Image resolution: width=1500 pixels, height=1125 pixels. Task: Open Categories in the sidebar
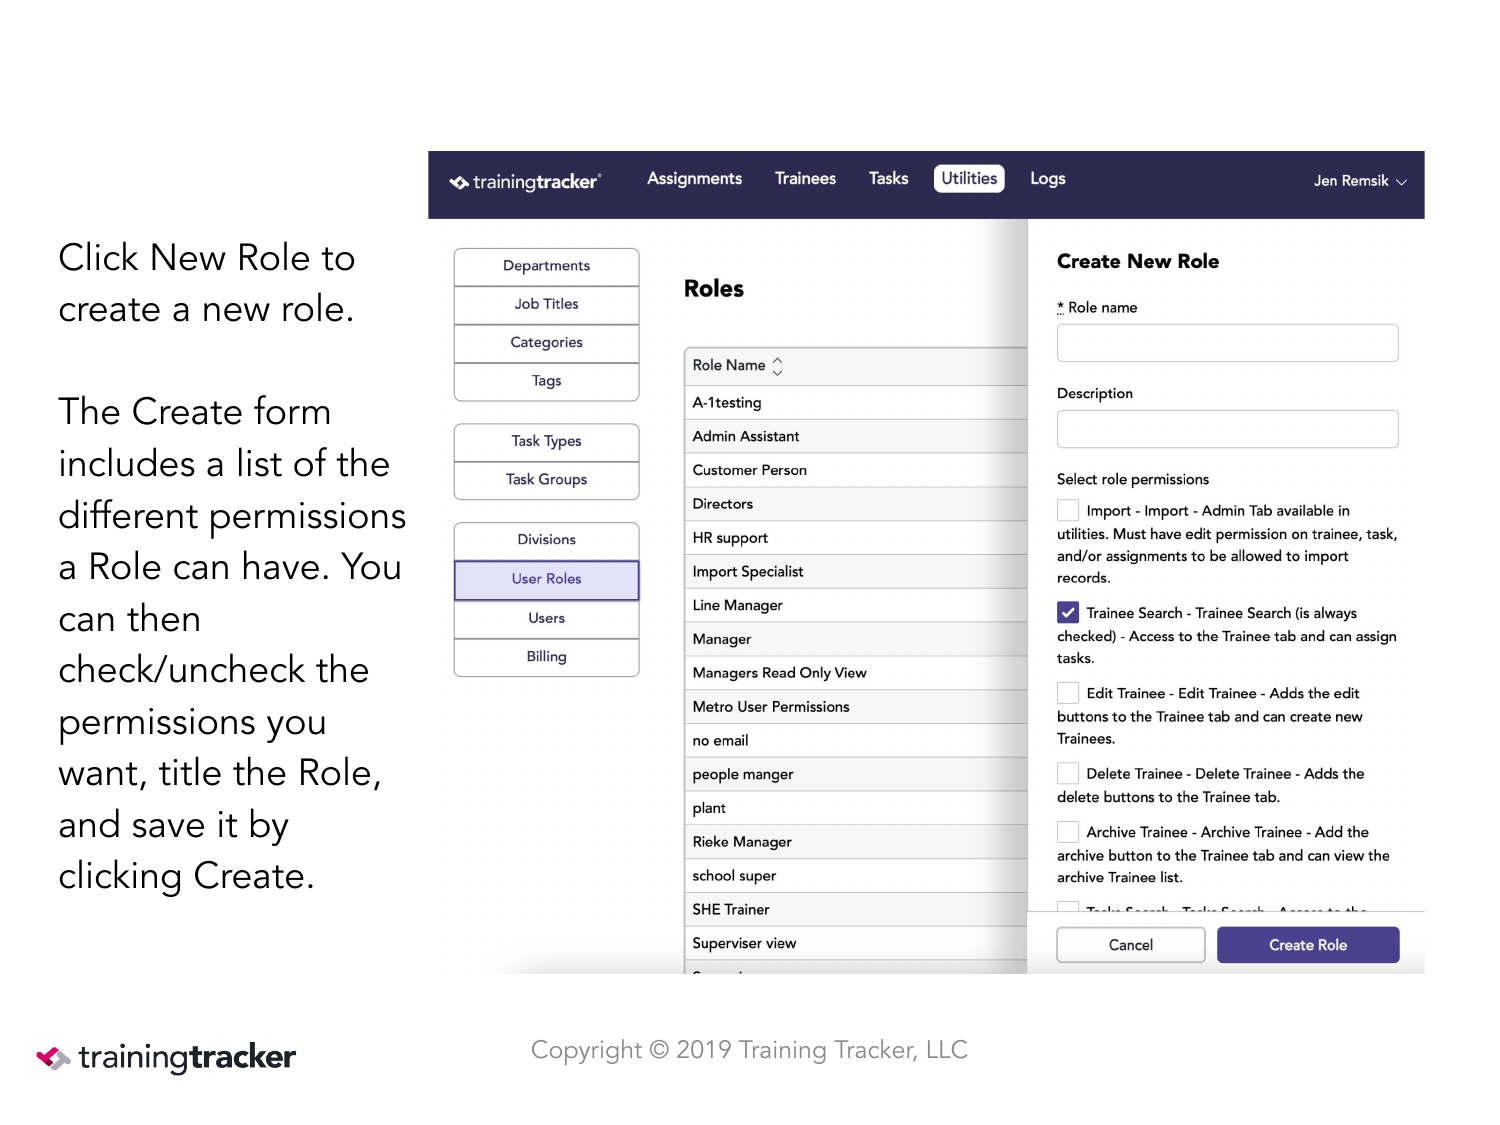pos(546,343)
